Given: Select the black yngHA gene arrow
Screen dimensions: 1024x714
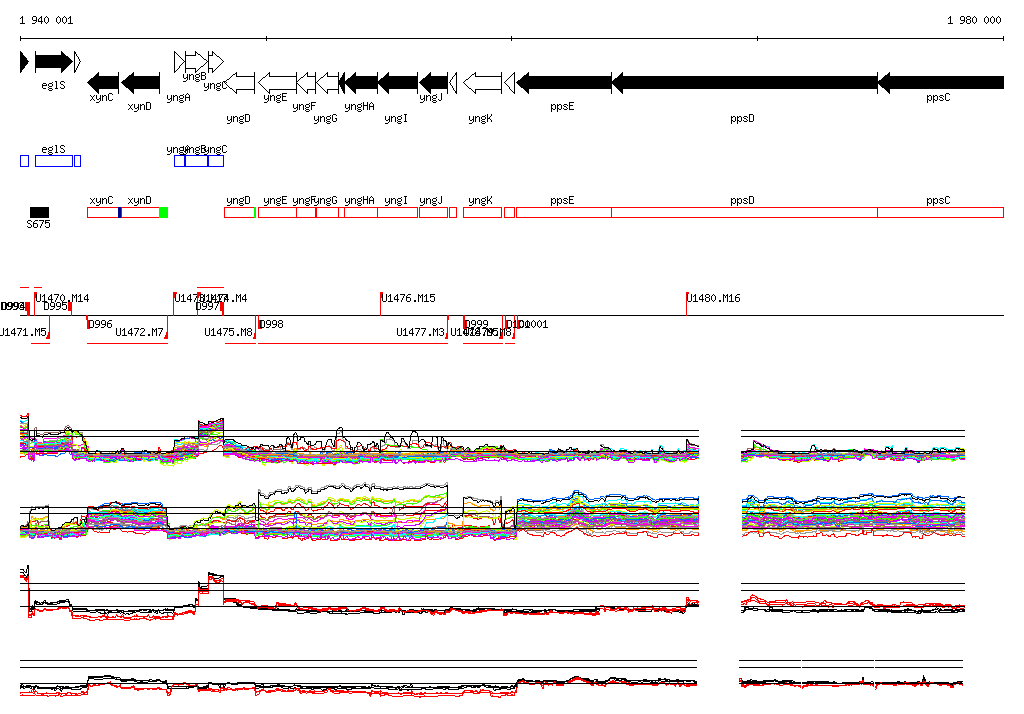Looking at the screenshot, I should (361, 83).
